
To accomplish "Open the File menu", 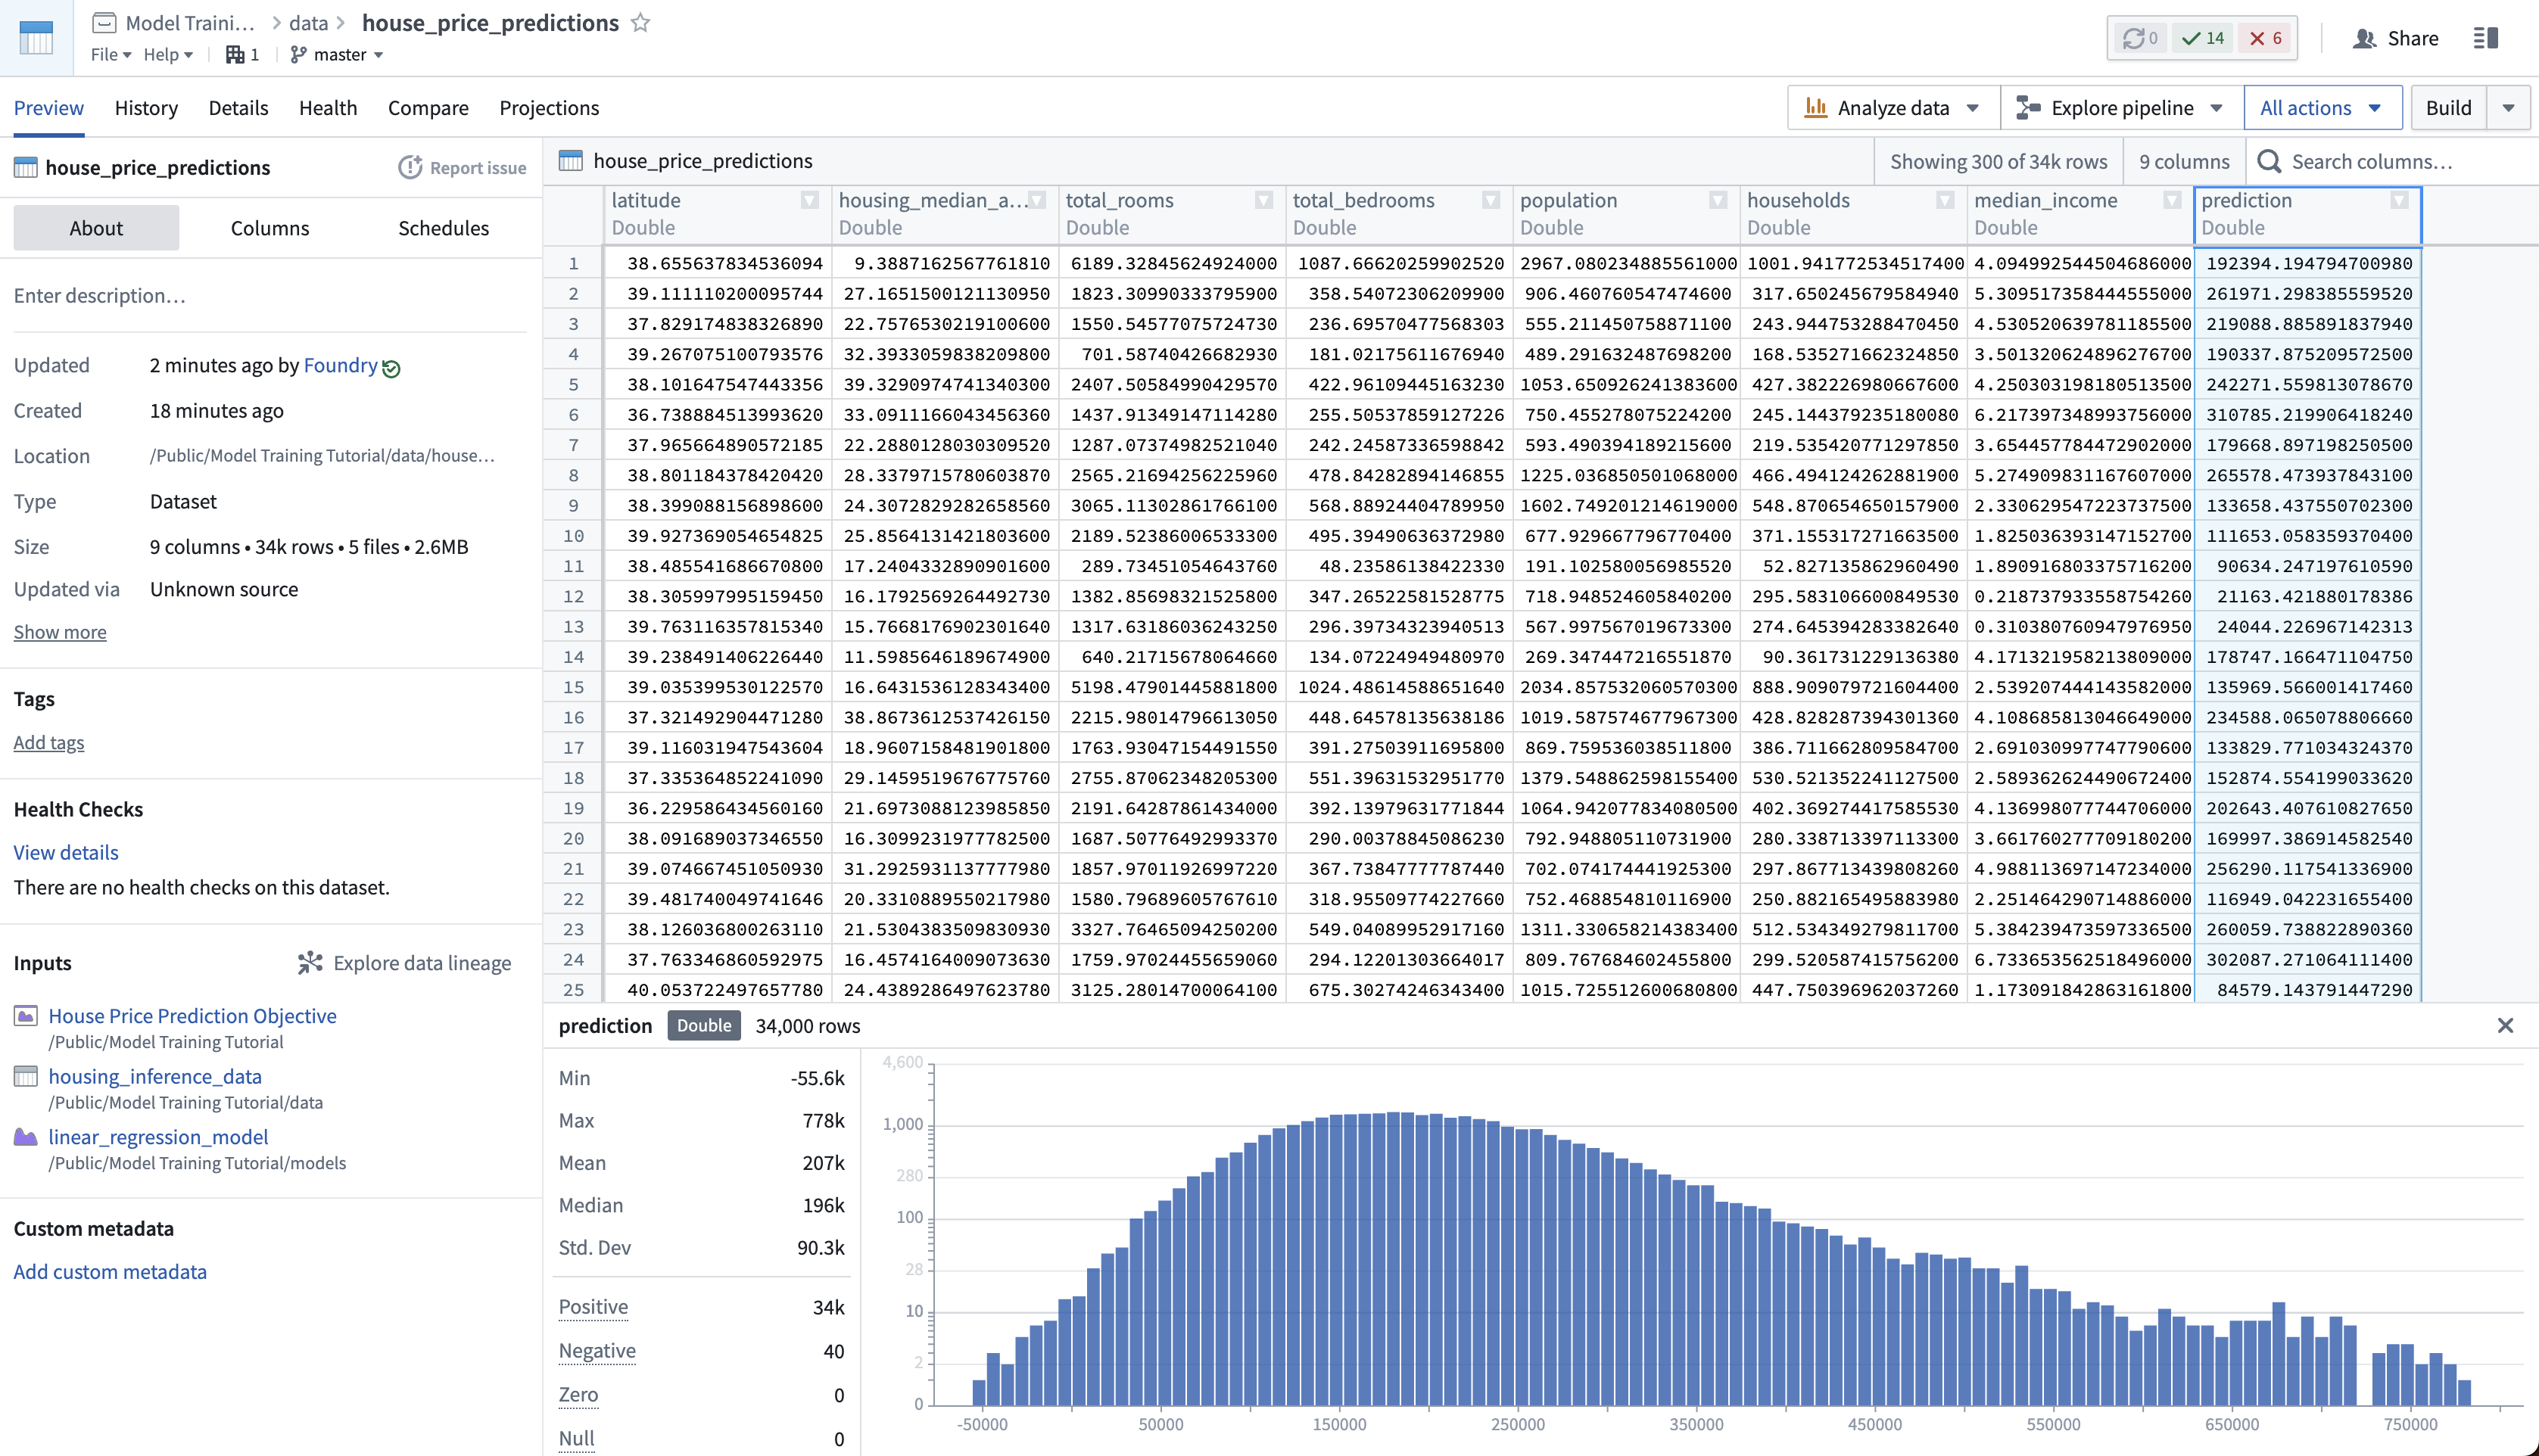I will [110, 54].
